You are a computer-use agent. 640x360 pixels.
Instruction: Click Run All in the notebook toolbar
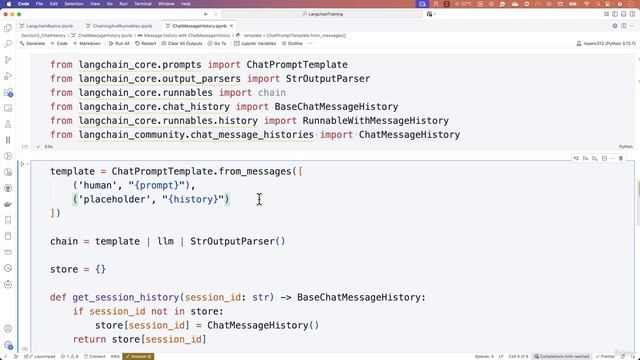(119, 43)
